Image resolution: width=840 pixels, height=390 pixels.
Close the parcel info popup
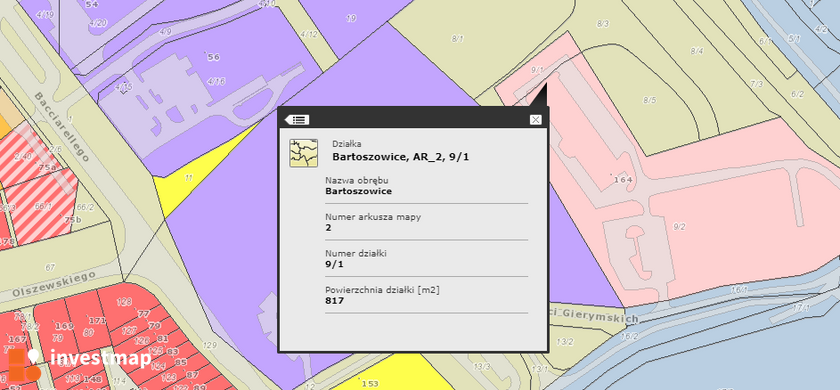click(x=535, y=119)
